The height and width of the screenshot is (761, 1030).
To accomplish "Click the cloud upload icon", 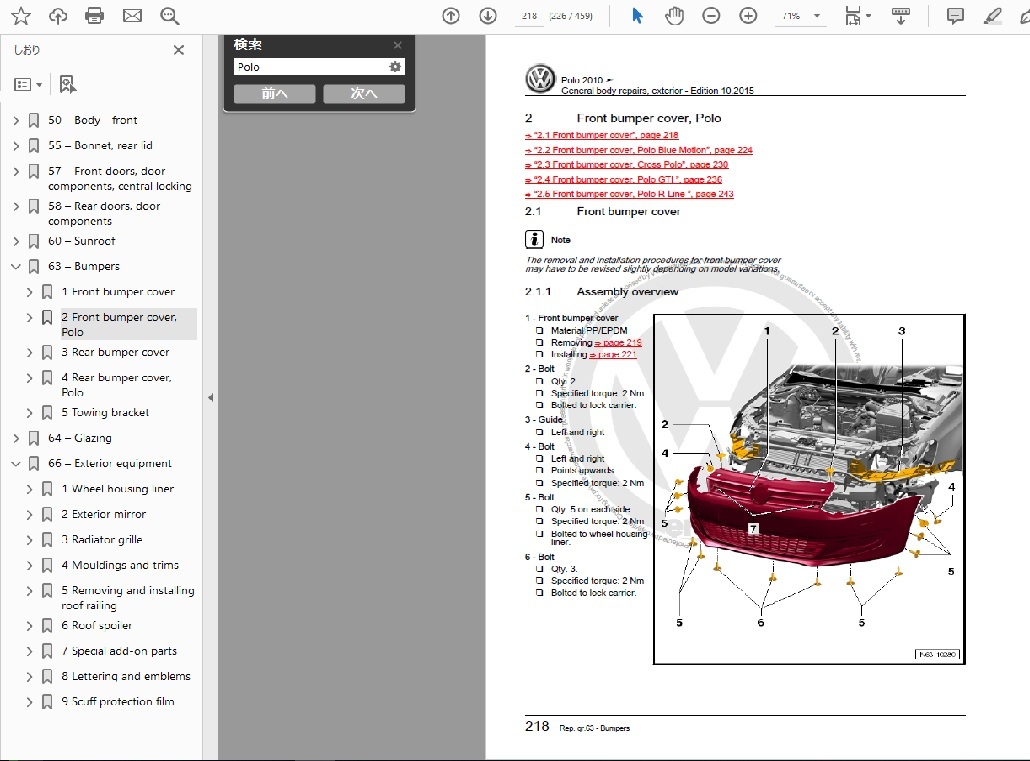I will 58,16.
